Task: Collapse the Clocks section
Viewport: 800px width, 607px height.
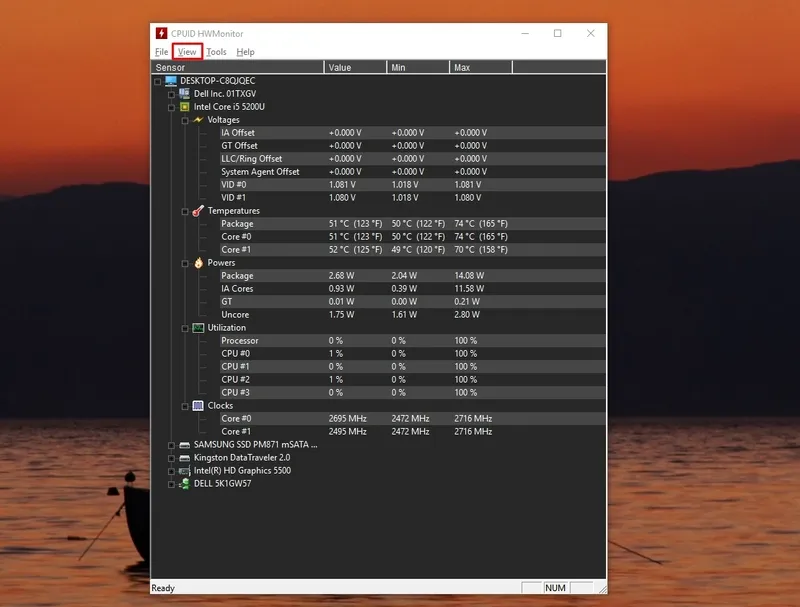Action: 185,406
